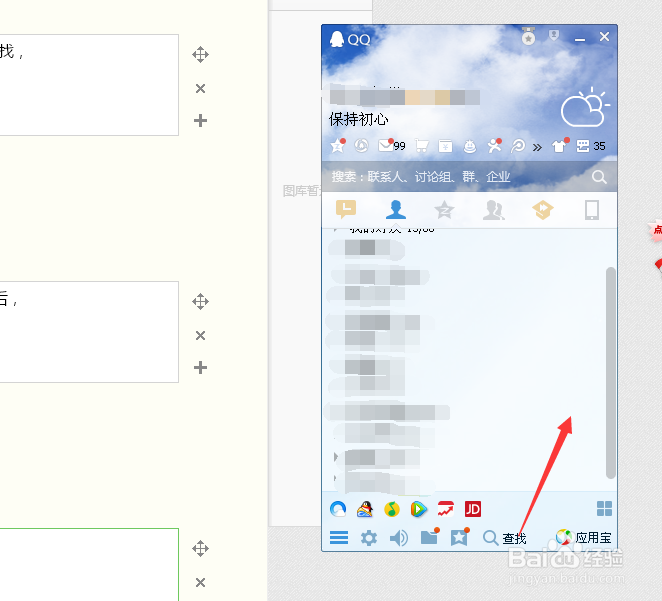Screen dimensions: 662x601
Task: Switch to the Weiyun box tab
Action: tap(543, 210)
